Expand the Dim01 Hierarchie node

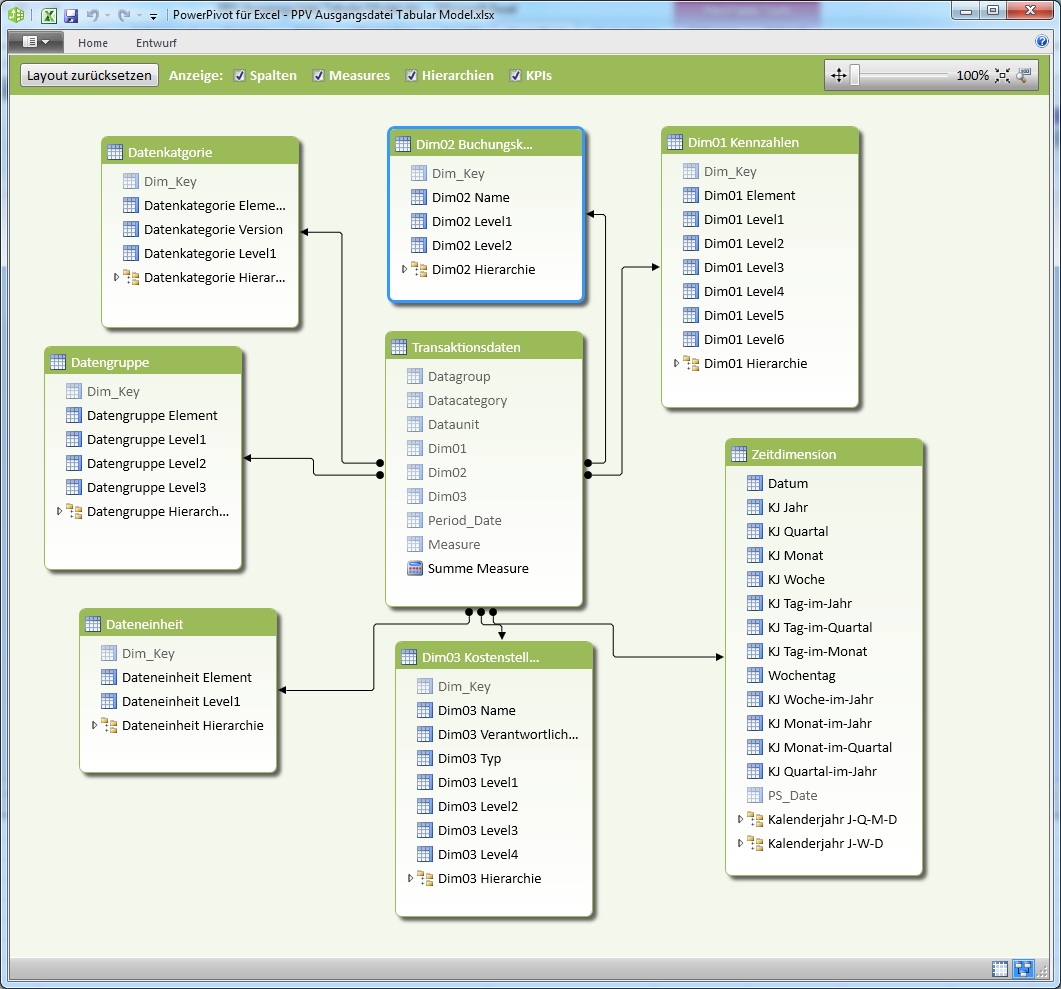[676, 363]
